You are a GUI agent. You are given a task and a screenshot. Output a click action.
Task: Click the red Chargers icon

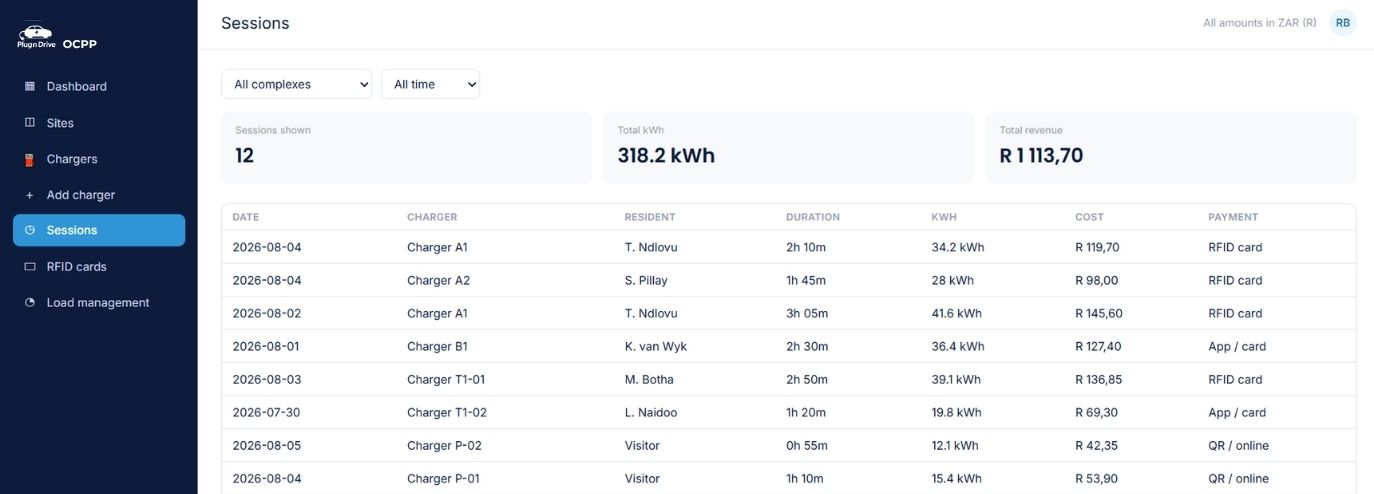(x=30, y=159)
